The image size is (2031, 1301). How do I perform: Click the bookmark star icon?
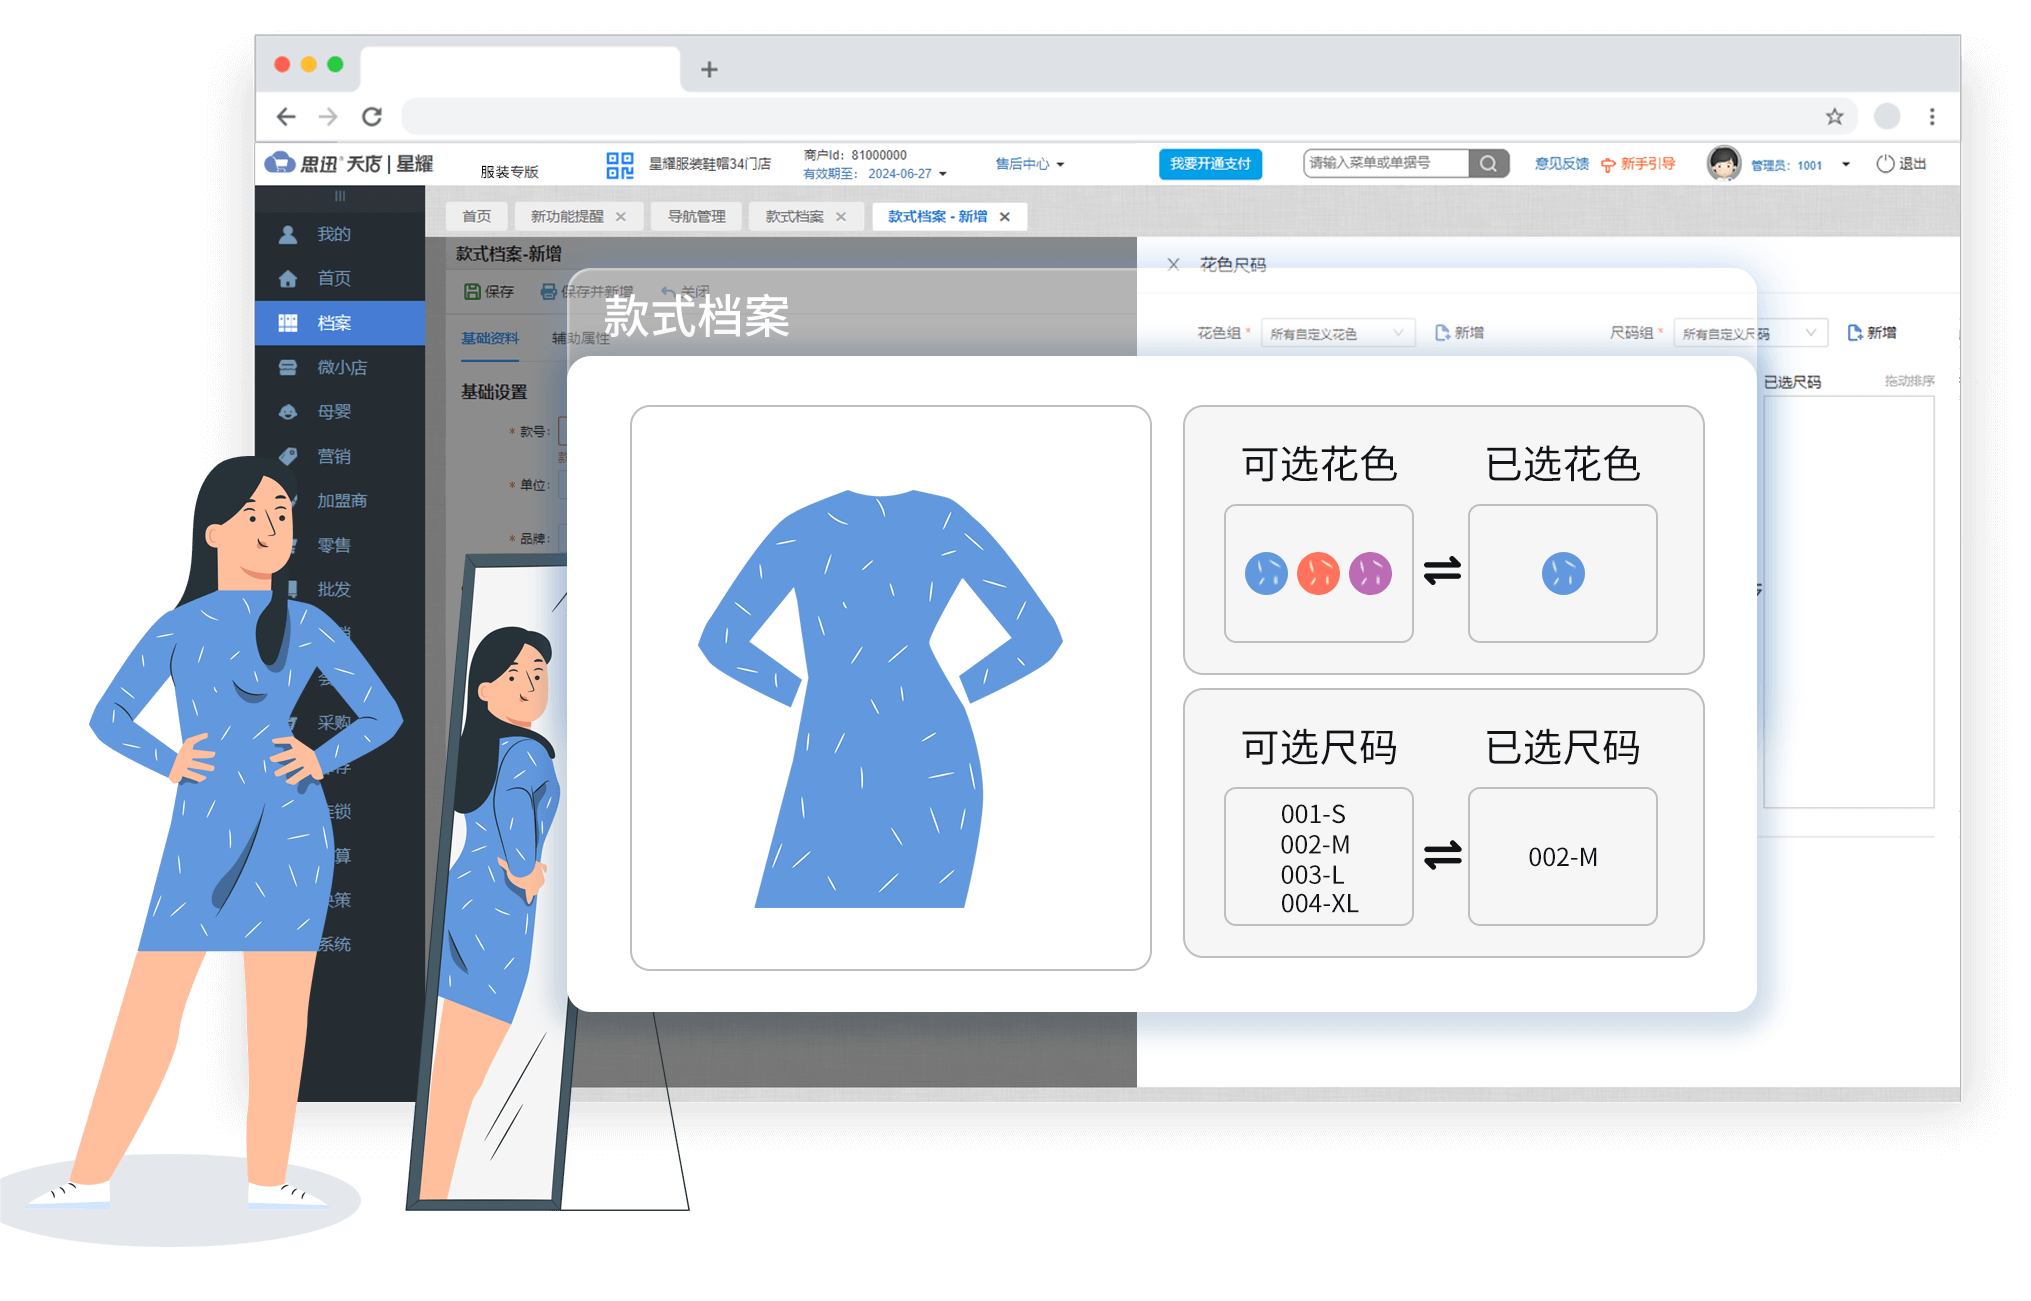pos(1834,117)
